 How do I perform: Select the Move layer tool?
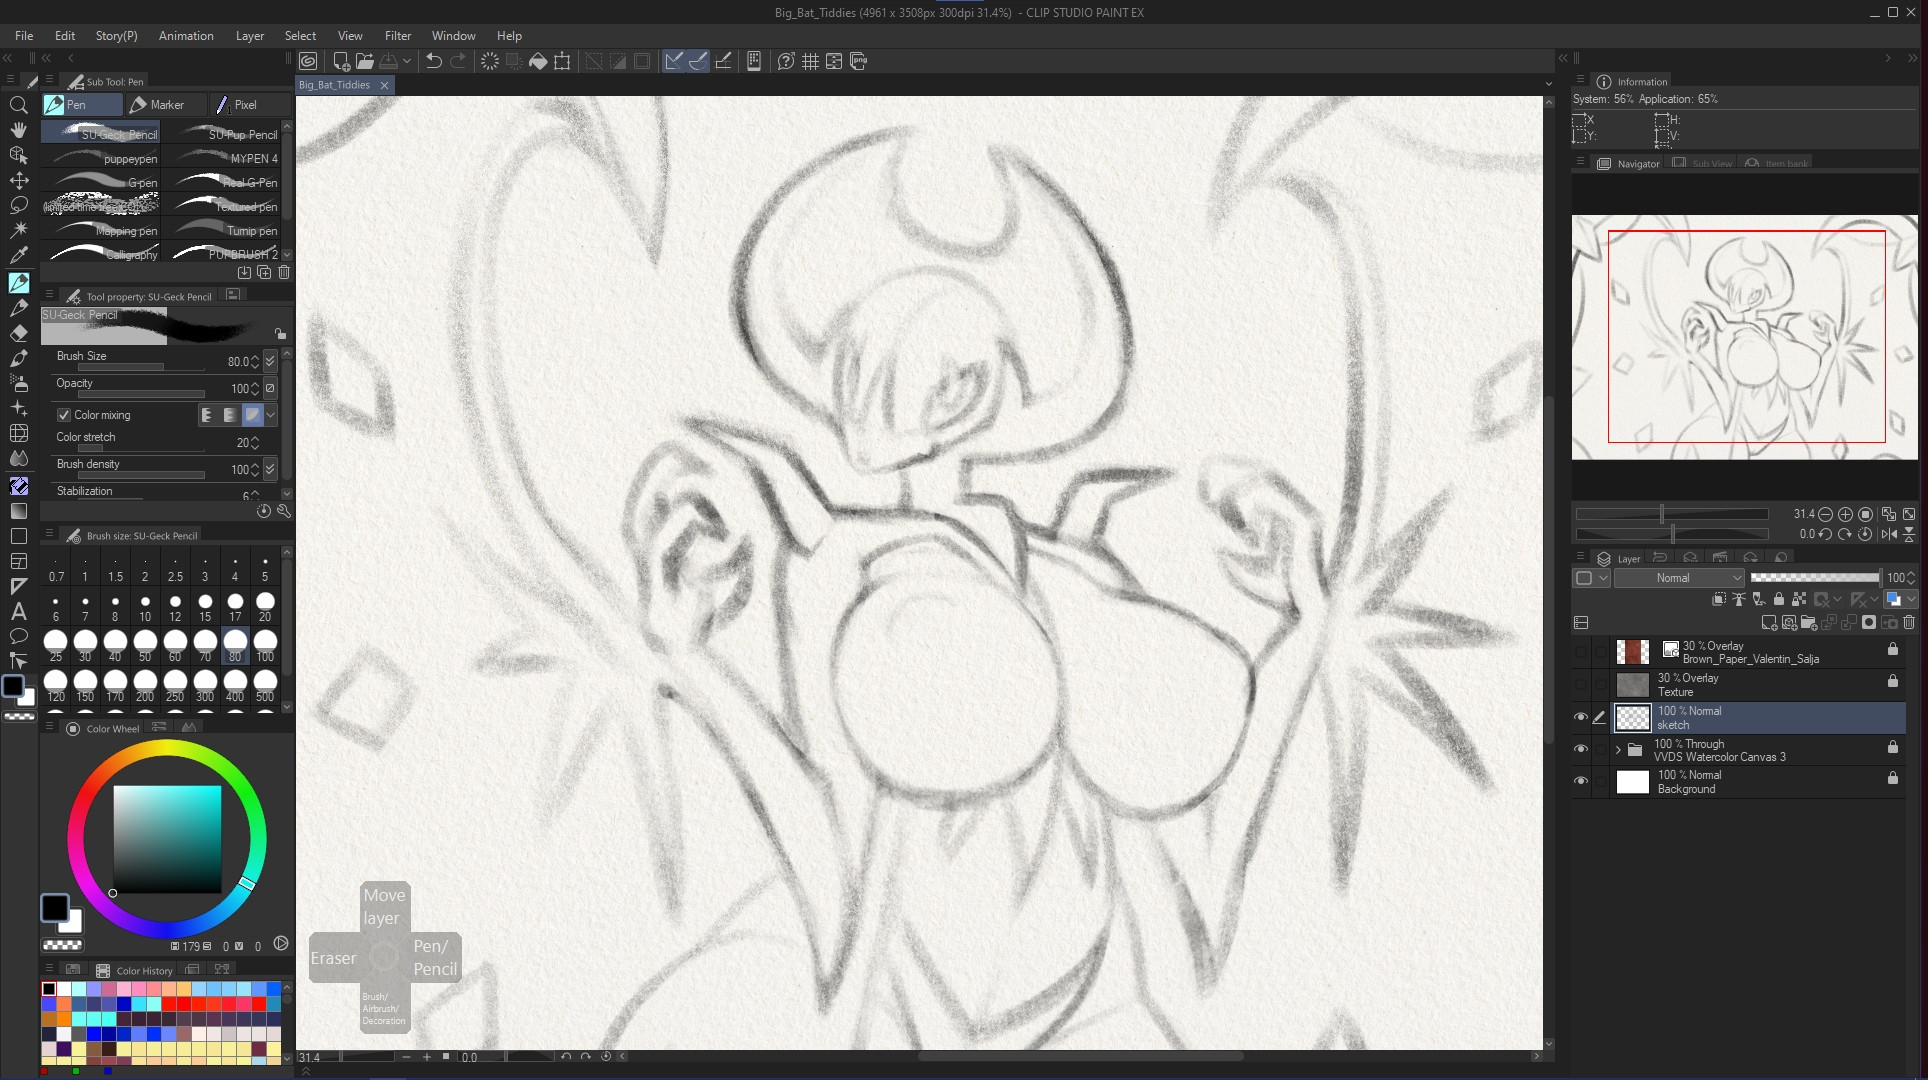click(18, 181)
